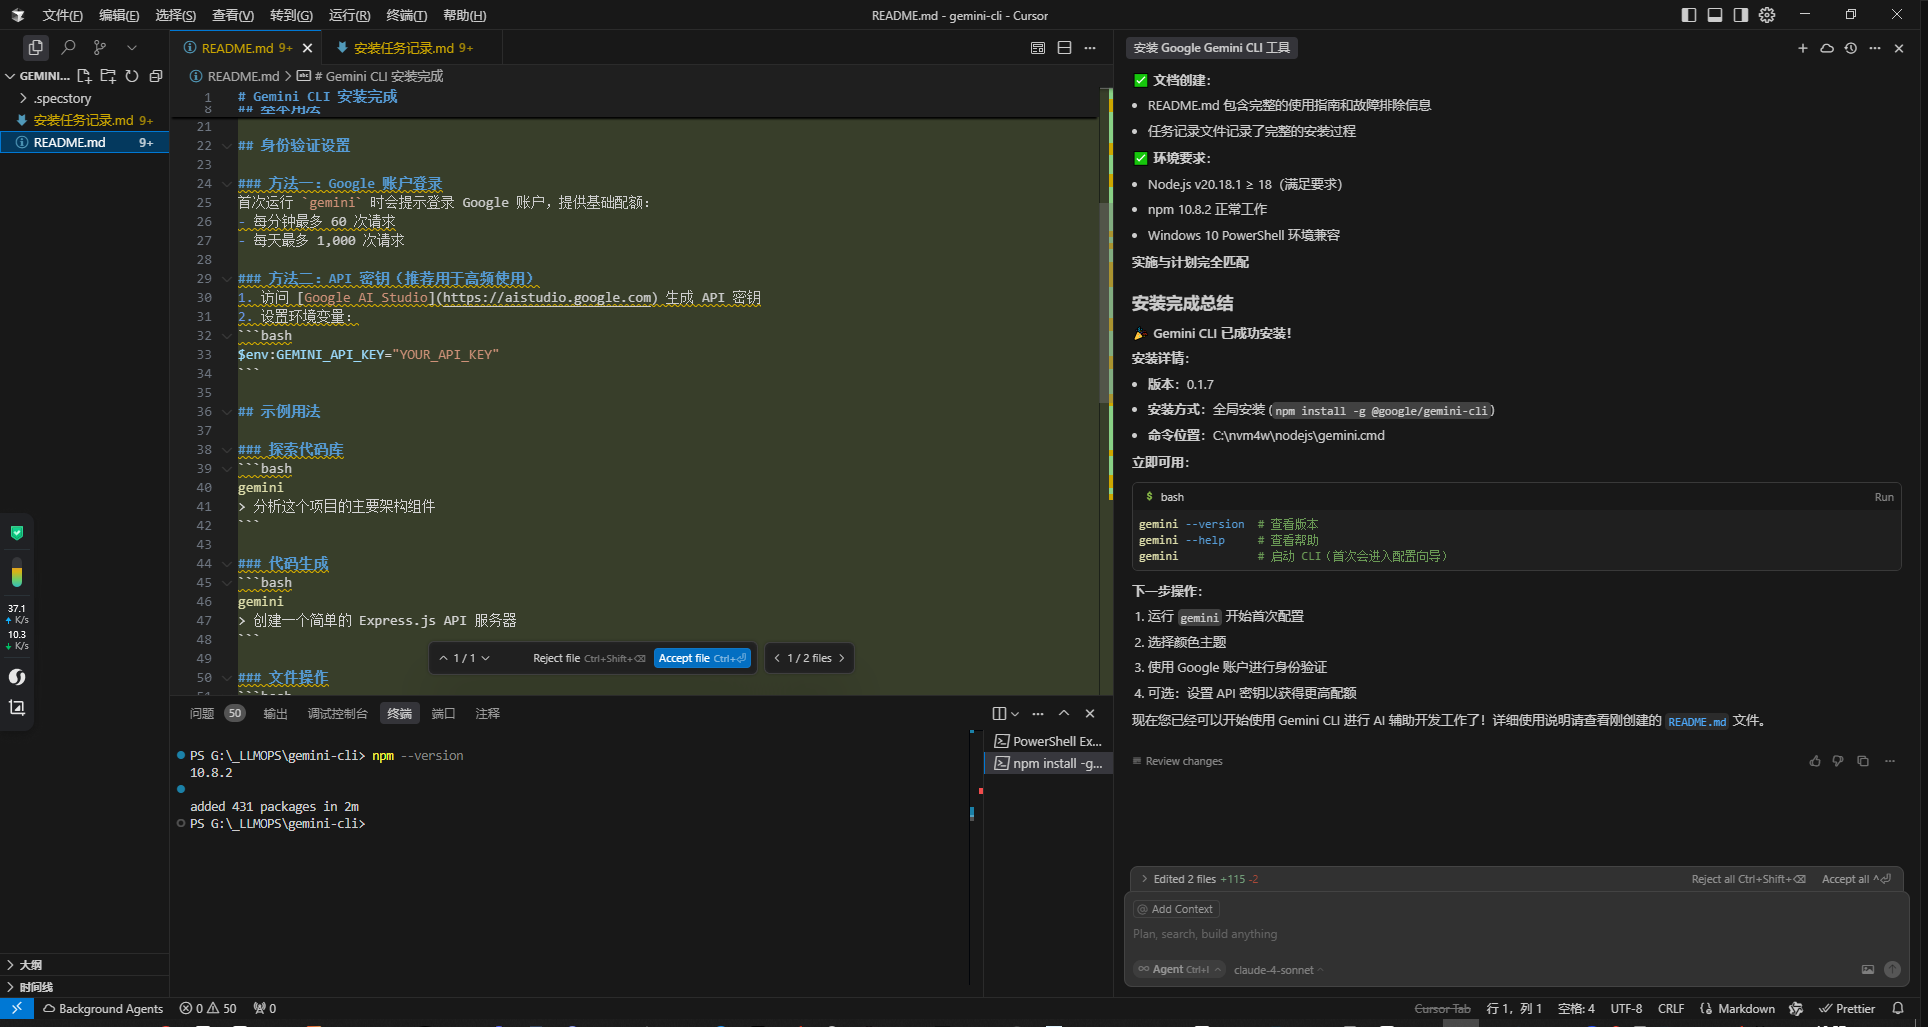Toggle the AI pane layout button

[x=1741, y=15]
